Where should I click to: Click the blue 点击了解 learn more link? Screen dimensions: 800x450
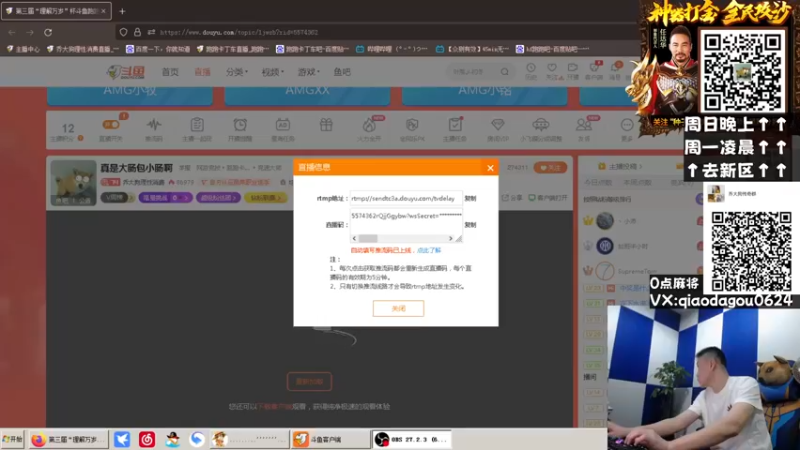click(429, 250)
